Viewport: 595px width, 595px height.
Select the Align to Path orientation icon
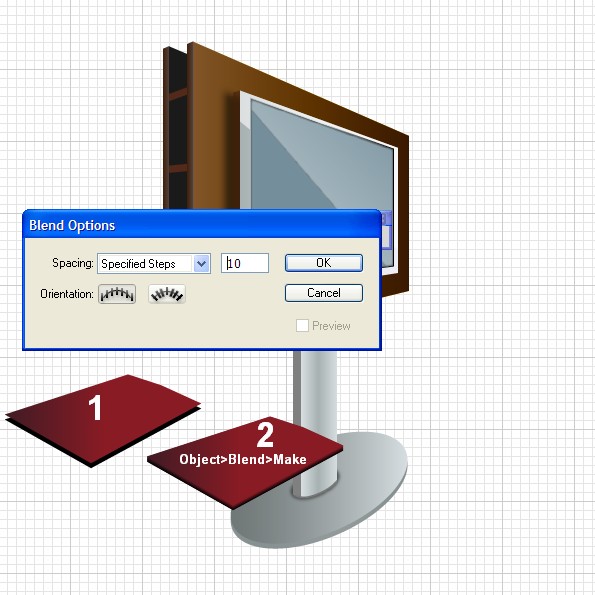tap(167, 294)
